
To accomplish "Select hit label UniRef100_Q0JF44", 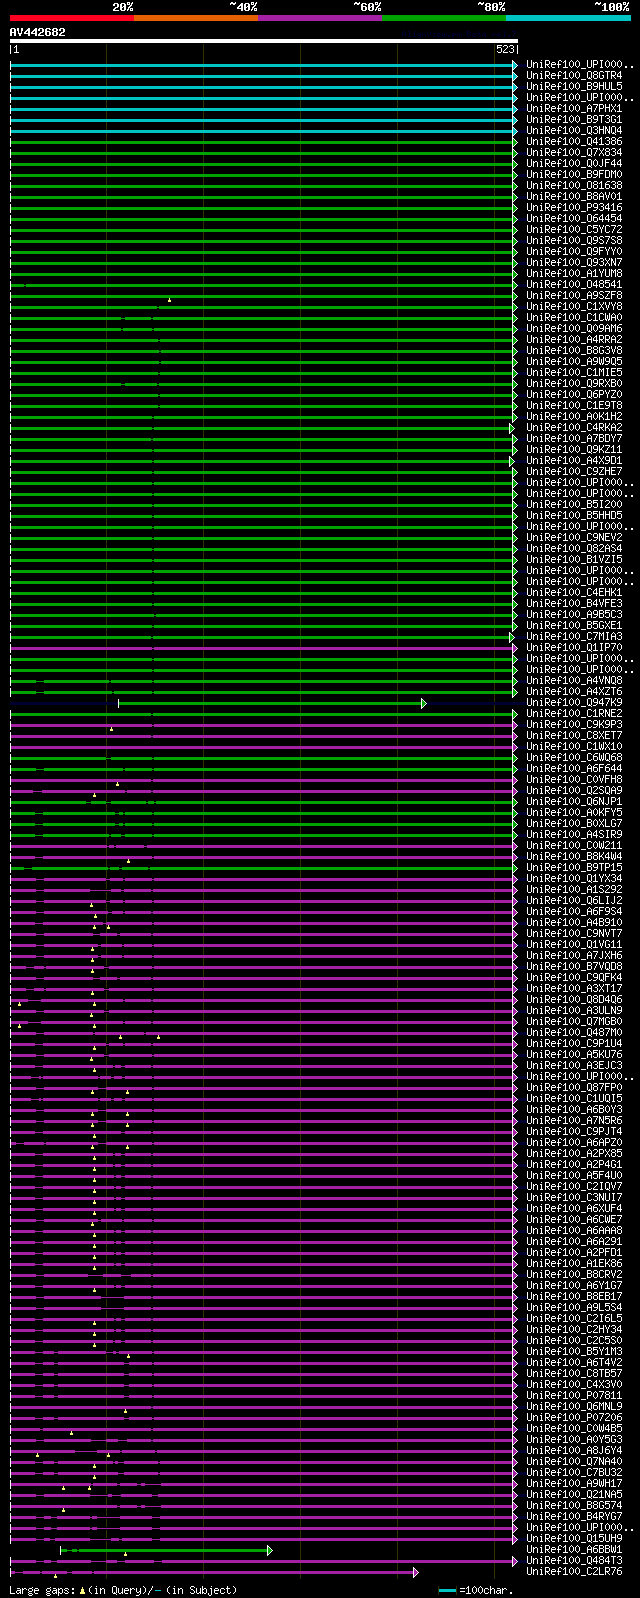I will coord(574,164).
